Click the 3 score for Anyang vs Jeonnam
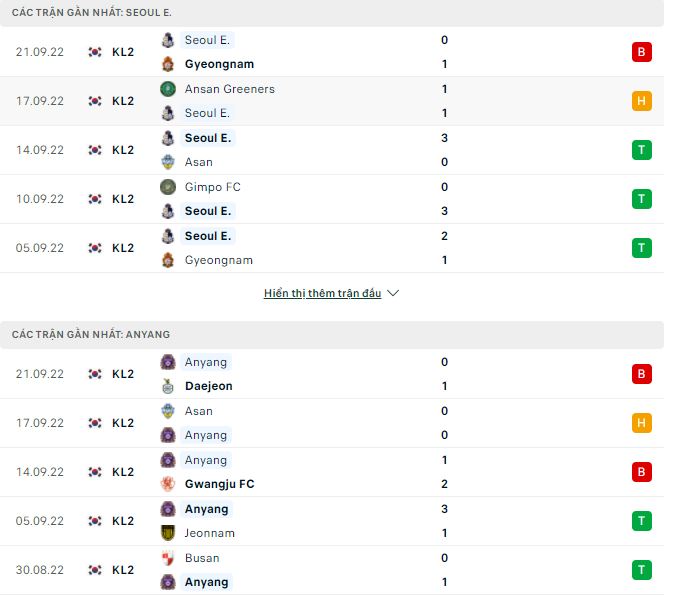 click(x=444, y=509)
